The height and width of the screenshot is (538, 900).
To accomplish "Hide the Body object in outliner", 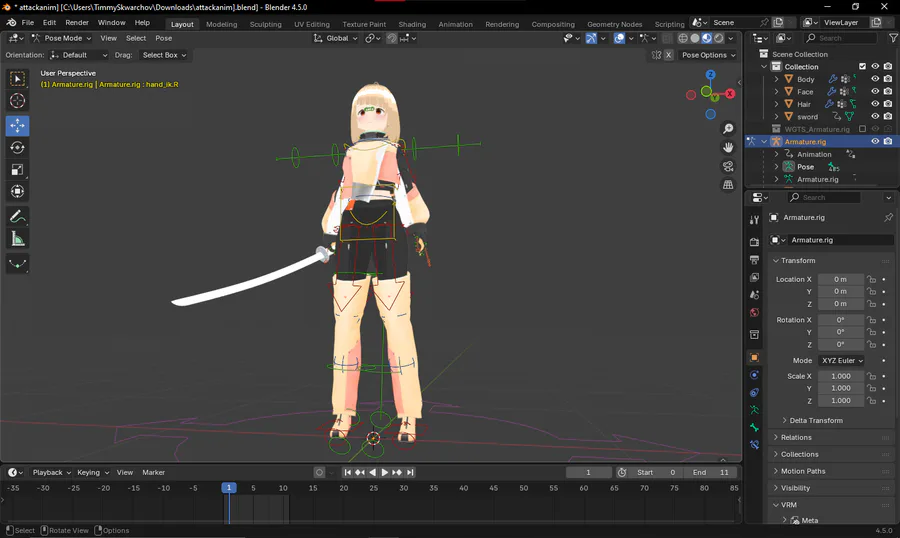I will pyautogui.click(x=875, y=79).
